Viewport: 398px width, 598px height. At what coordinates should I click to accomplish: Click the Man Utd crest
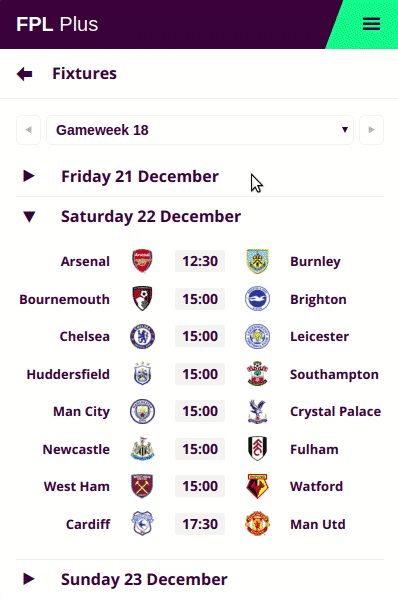[257, 524]
